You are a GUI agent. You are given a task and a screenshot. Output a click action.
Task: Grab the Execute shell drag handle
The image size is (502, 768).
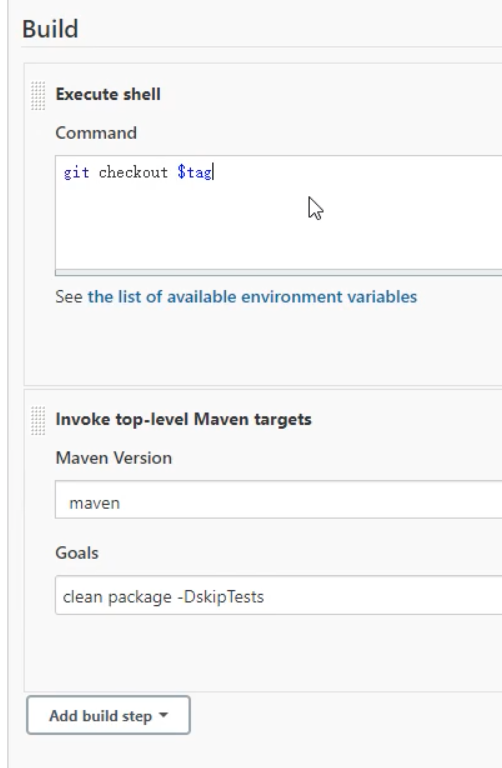coord(38,96)
